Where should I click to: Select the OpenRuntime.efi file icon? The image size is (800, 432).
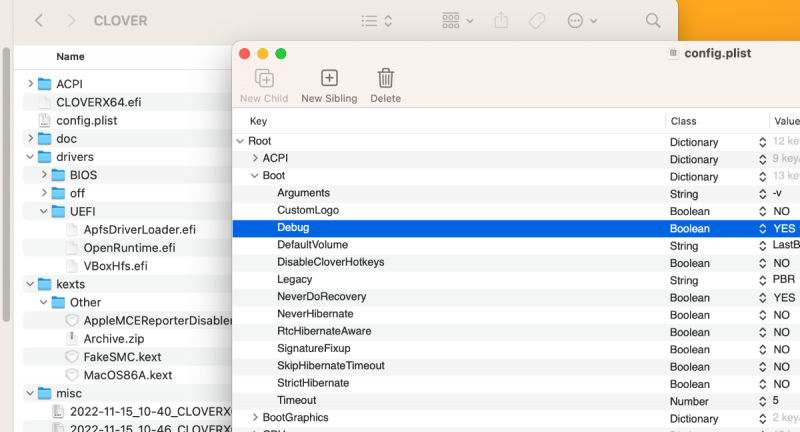pyautogui.click(x=72, y=248)
